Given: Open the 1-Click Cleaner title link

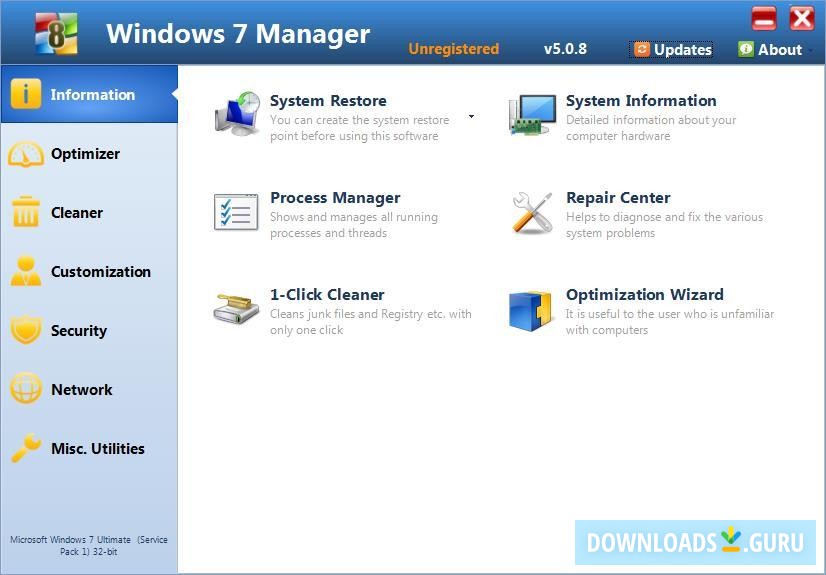Looking at the screenshot, I should click(x=327, y=295).
